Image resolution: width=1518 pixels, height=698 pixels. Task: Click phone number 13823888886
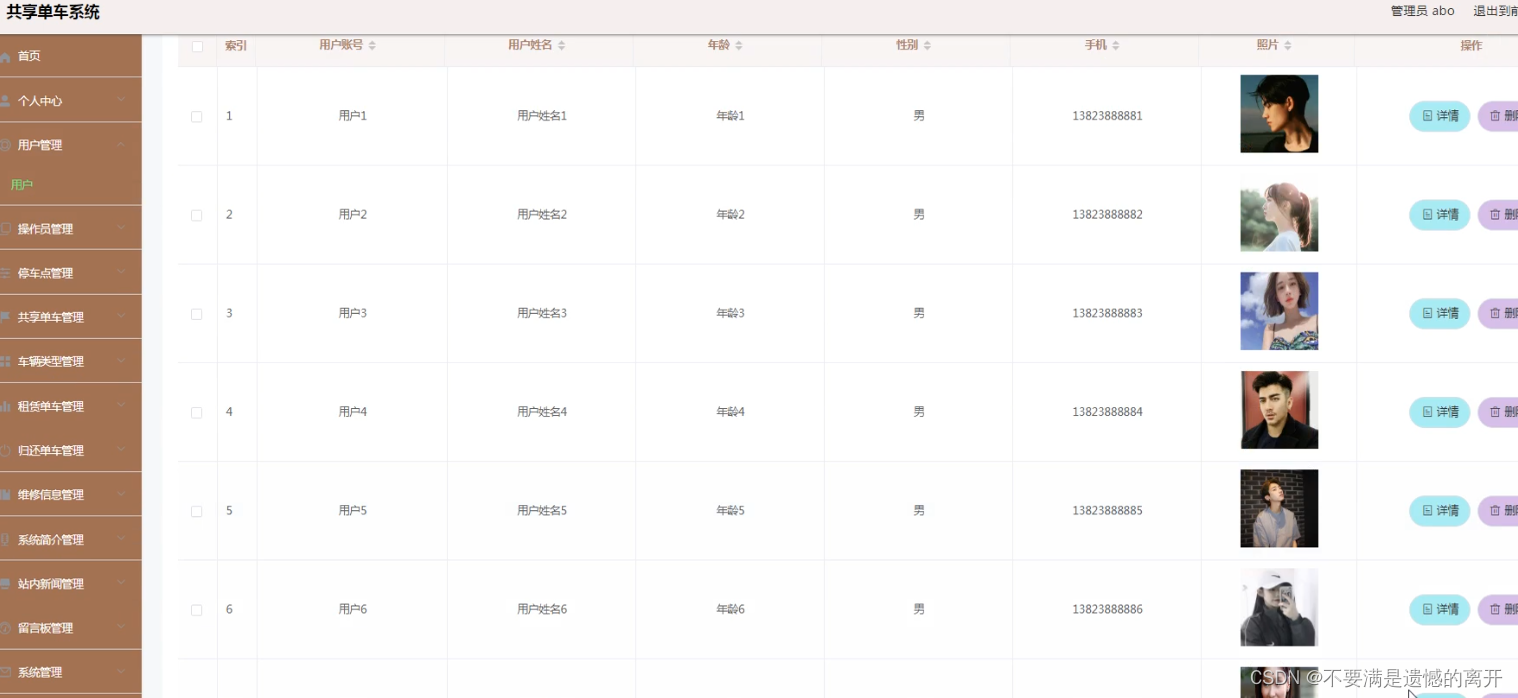[1107, 609]
